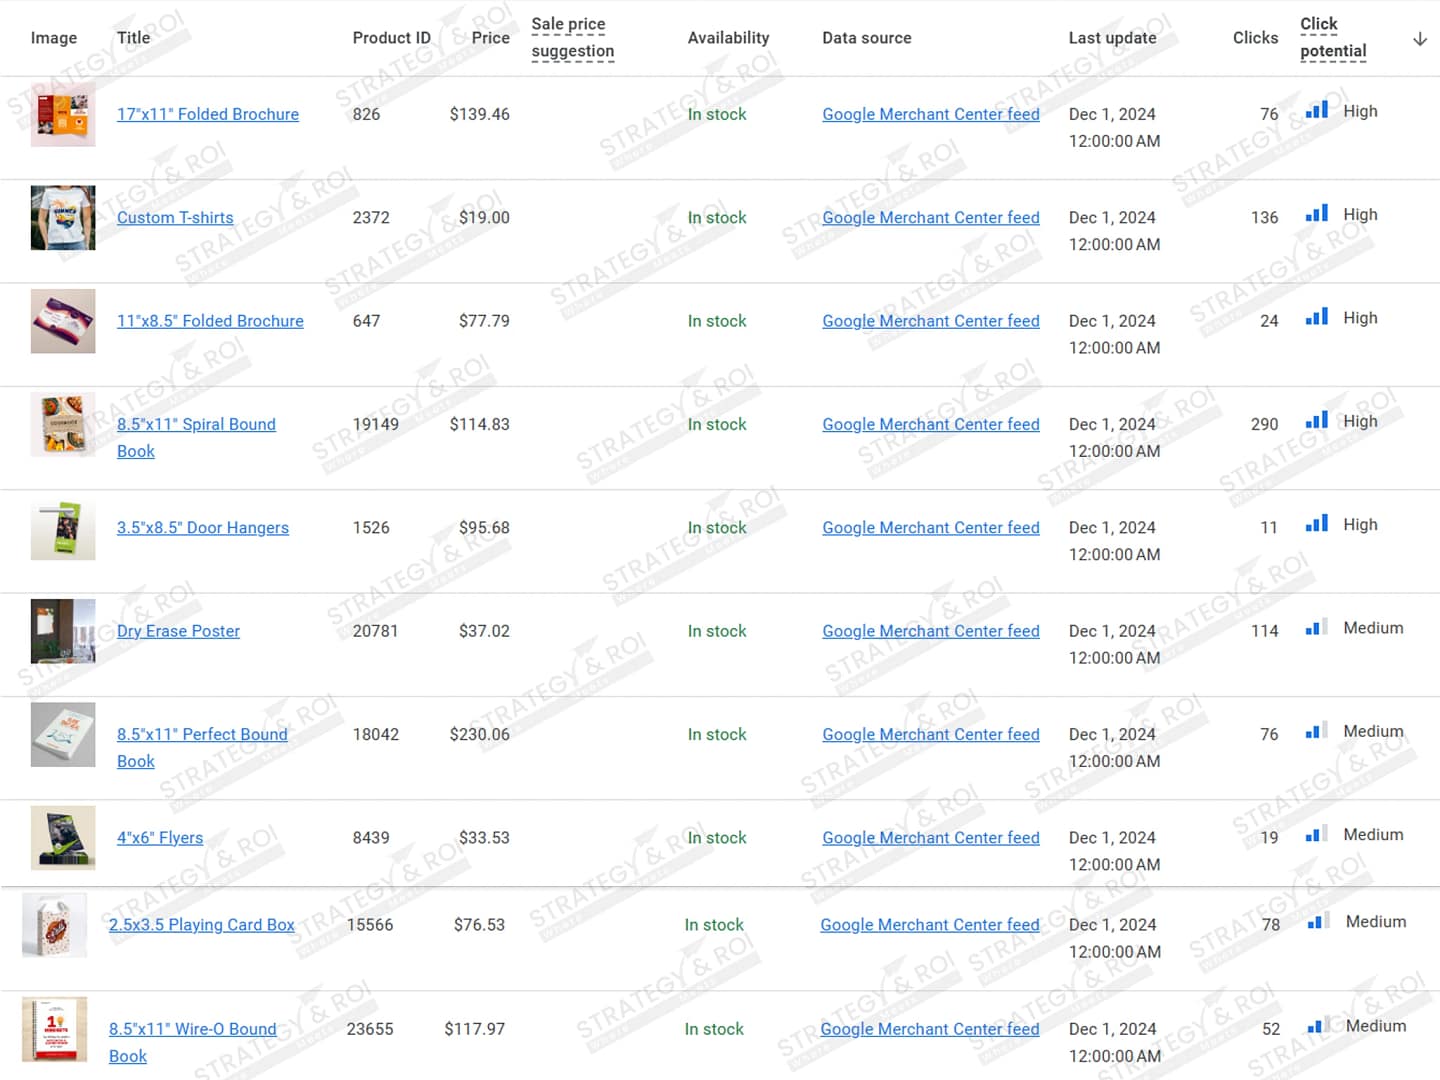Click the Last update column header
The height and width of the screenshot is (1080, 1440).
(x=1112, y=38)
